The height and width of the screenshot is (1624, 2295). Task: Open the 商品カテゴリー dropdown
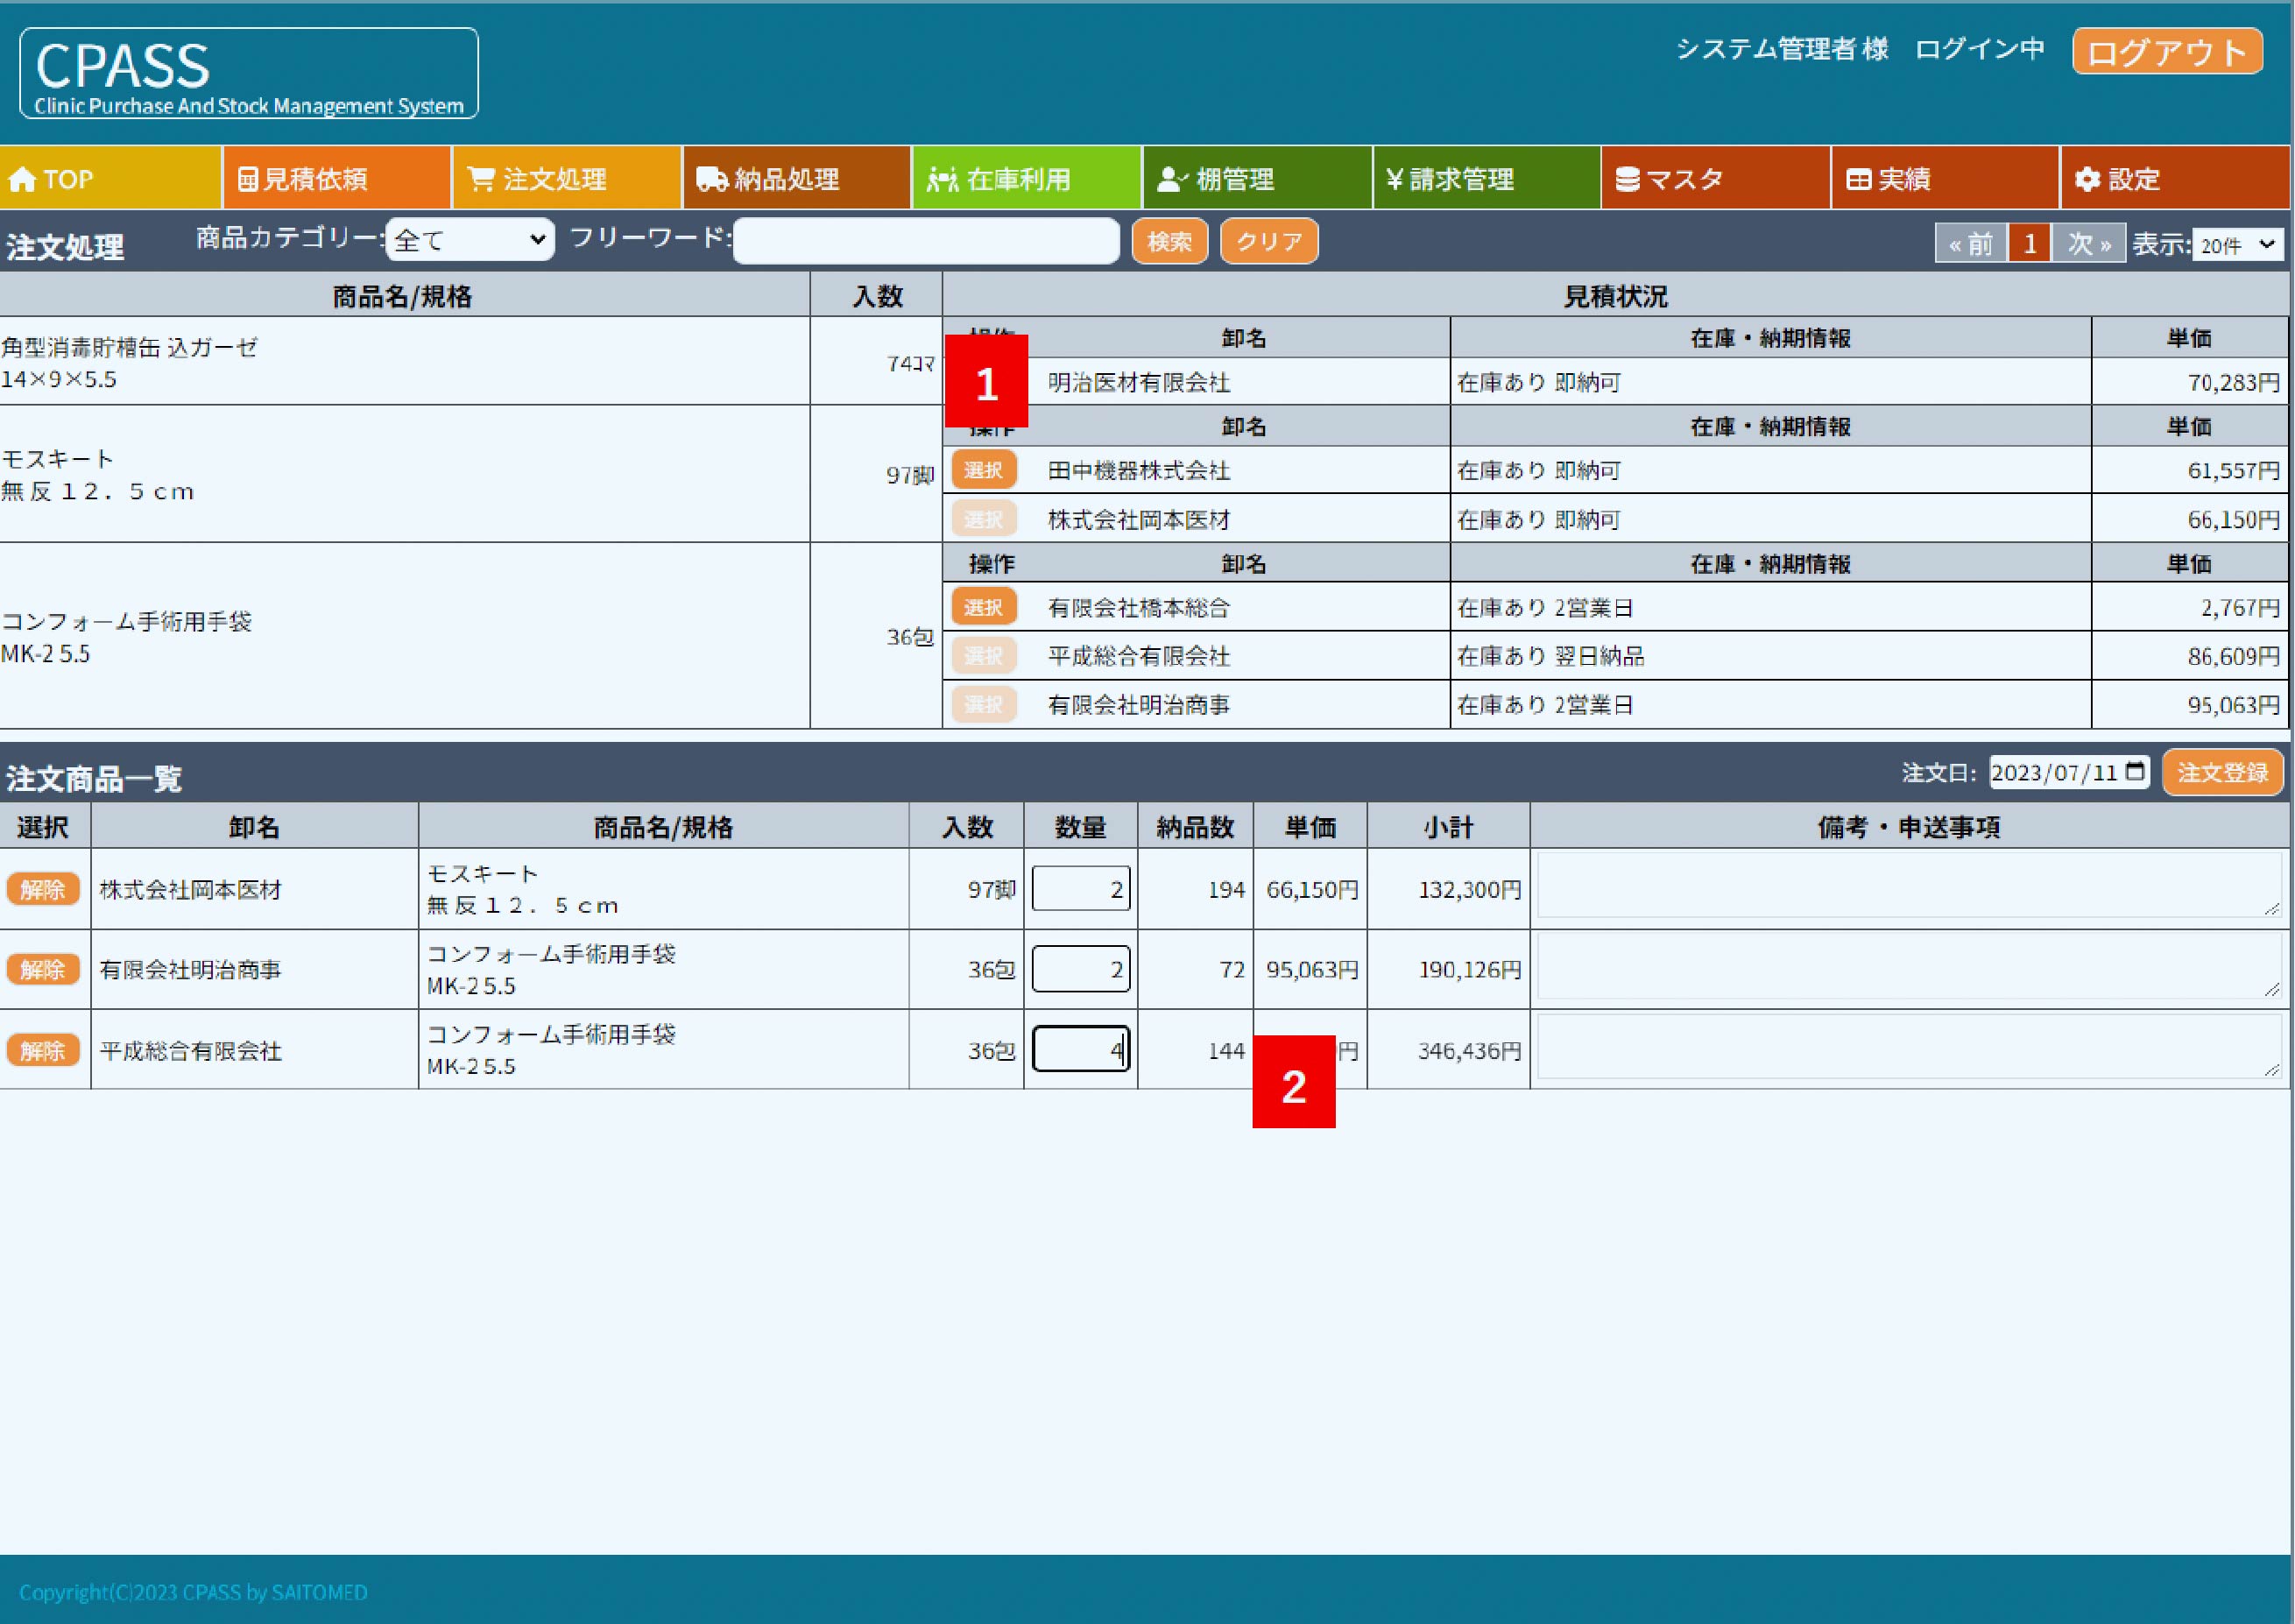click(x=470, y=240)
